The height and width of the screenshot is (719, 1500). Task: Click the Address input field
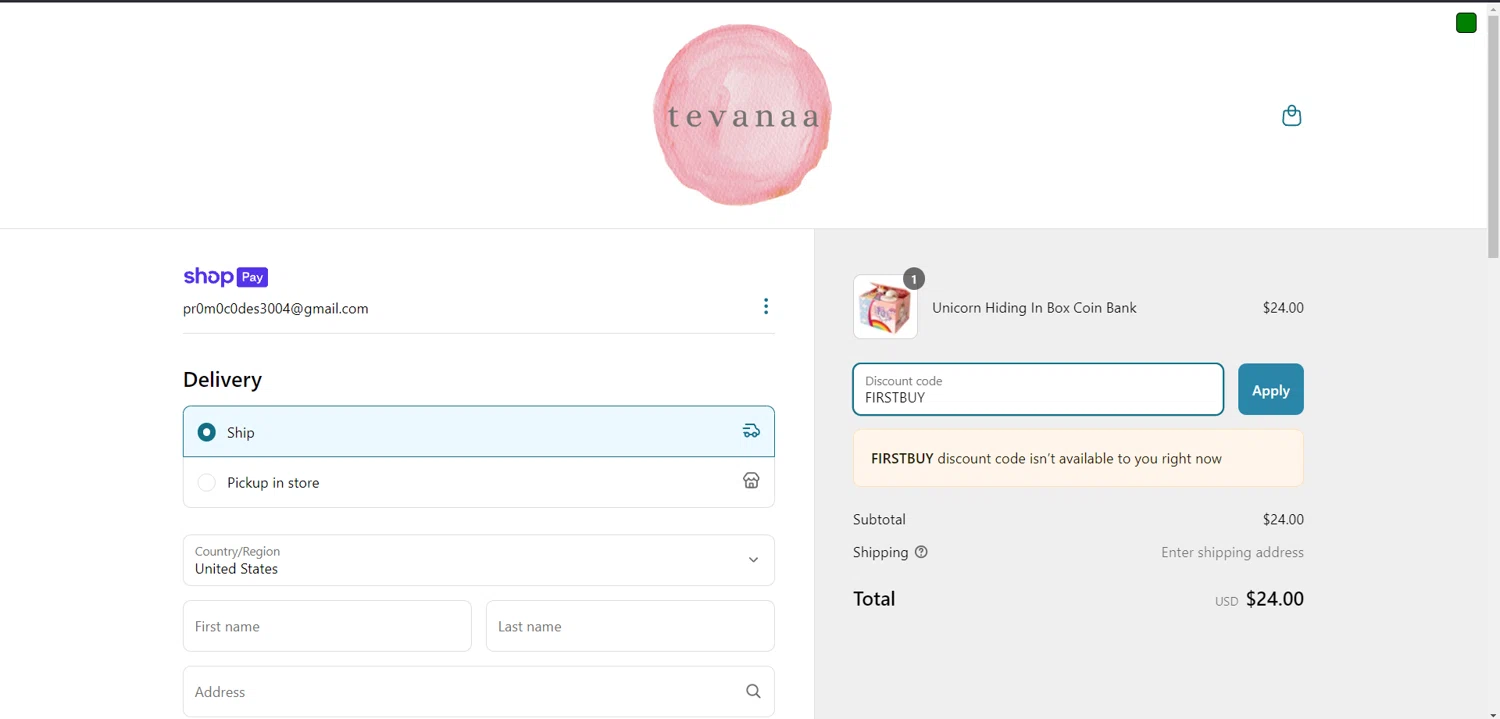478,692
